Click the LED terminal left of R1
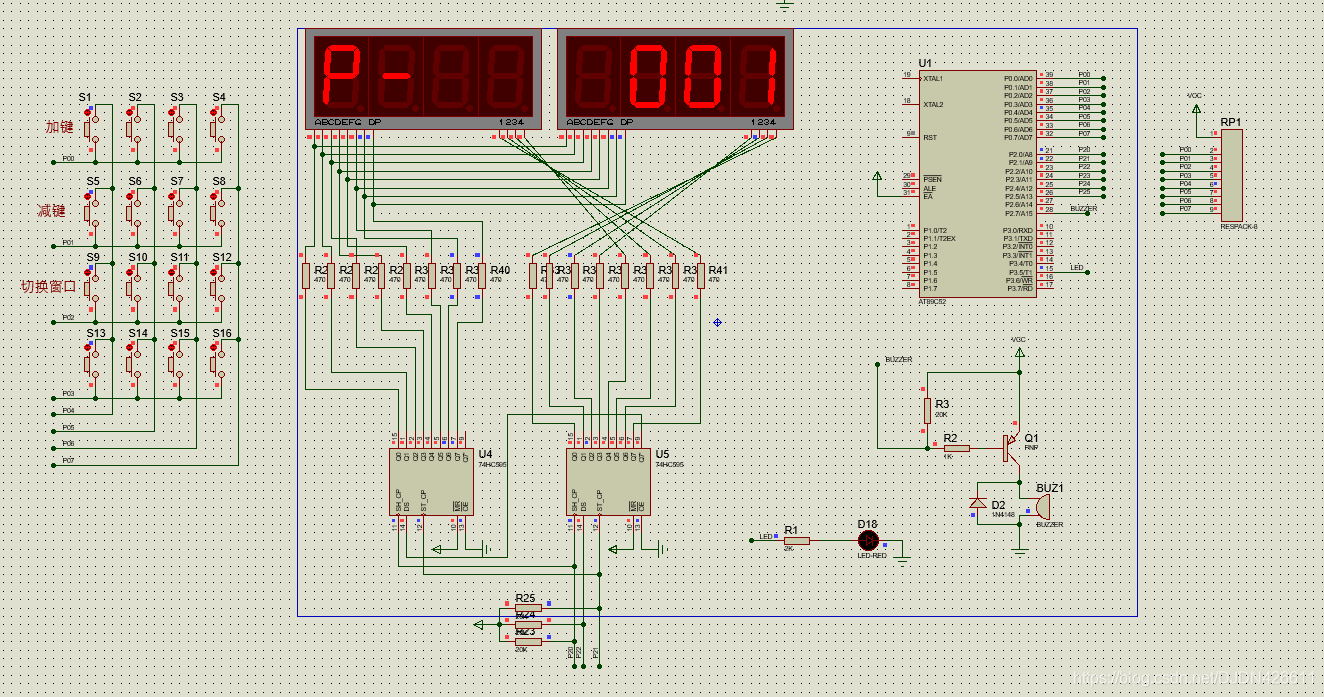This screenshot has height=697, width=1324. click(x=766, y=536)
